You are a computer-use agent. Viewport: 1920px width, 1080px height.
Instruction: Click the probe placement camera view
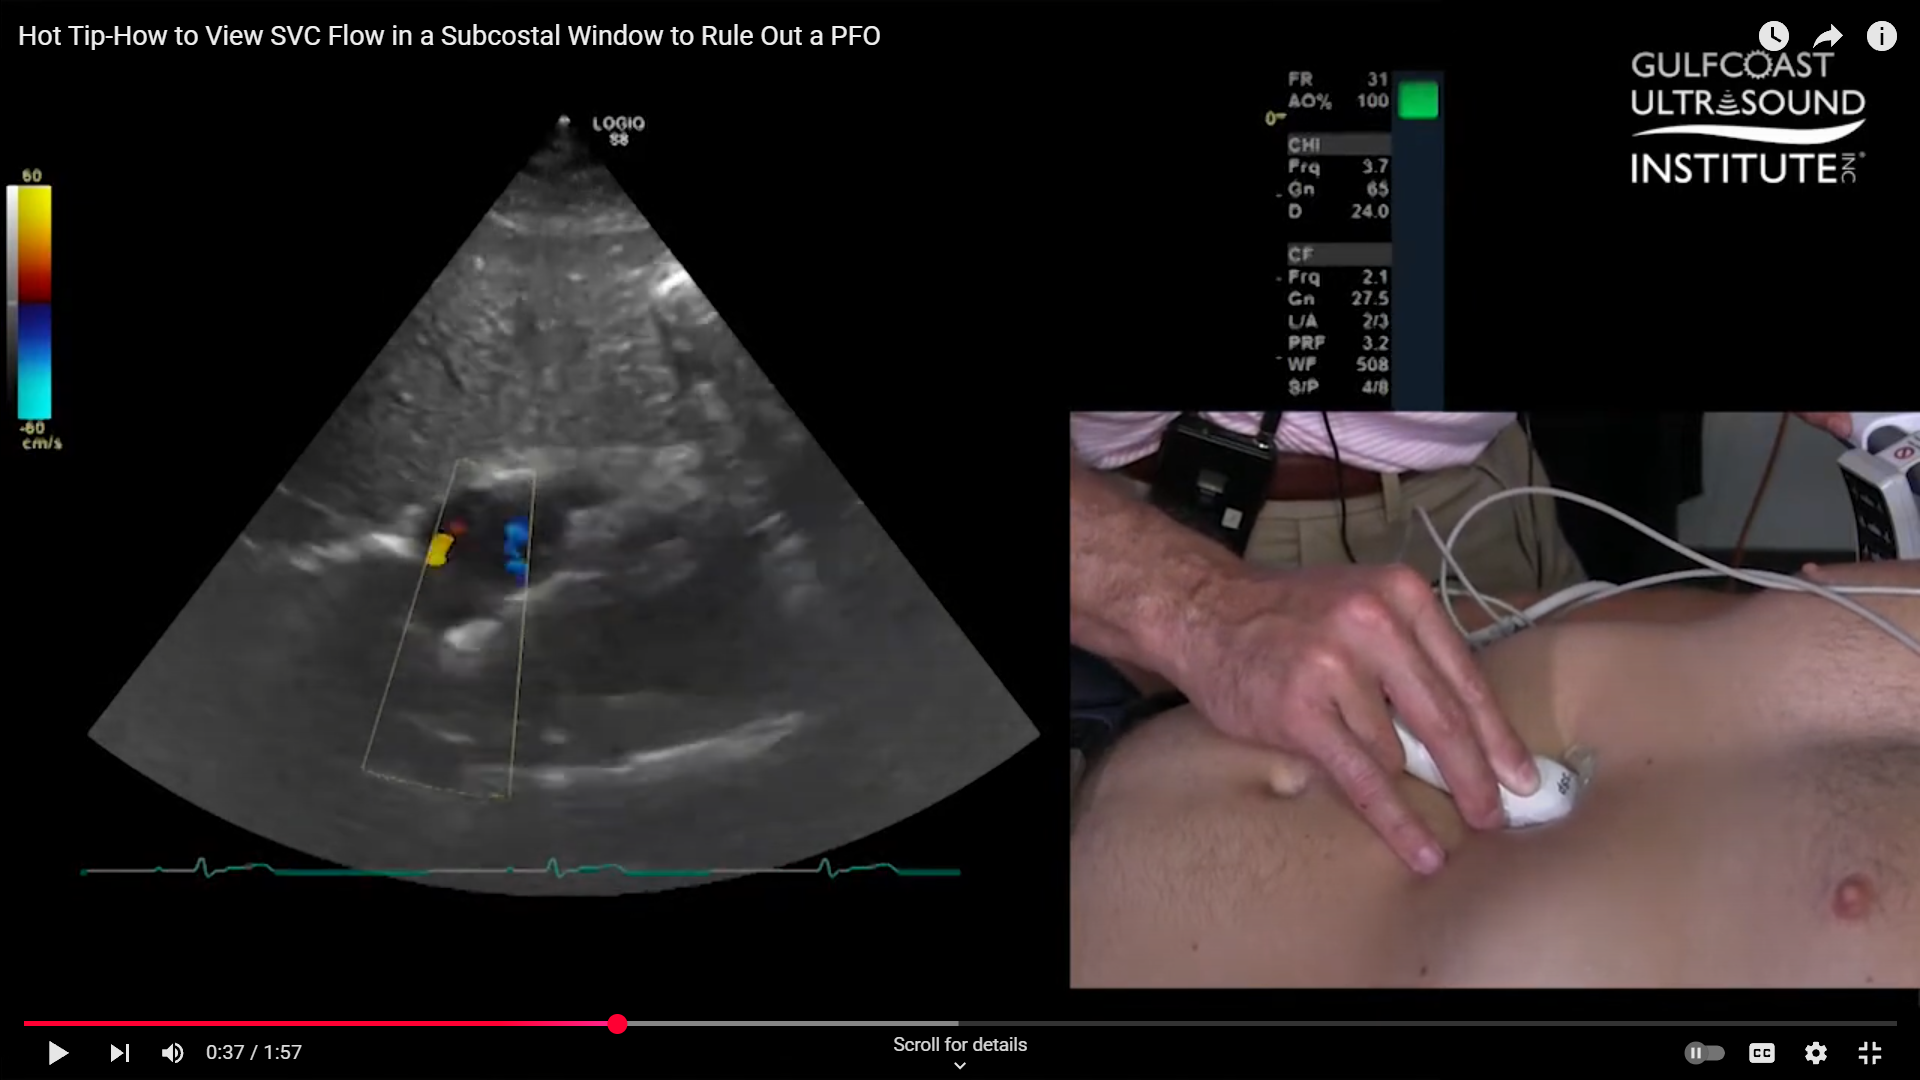1494,700
